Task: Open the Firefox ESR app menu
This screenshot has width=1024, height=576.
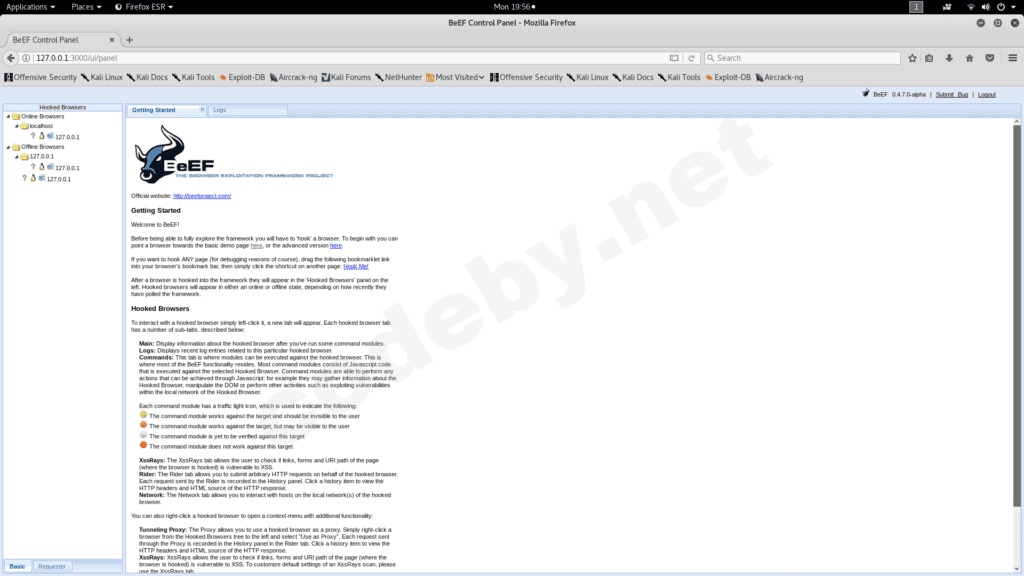Action: [x=144, y=7]
